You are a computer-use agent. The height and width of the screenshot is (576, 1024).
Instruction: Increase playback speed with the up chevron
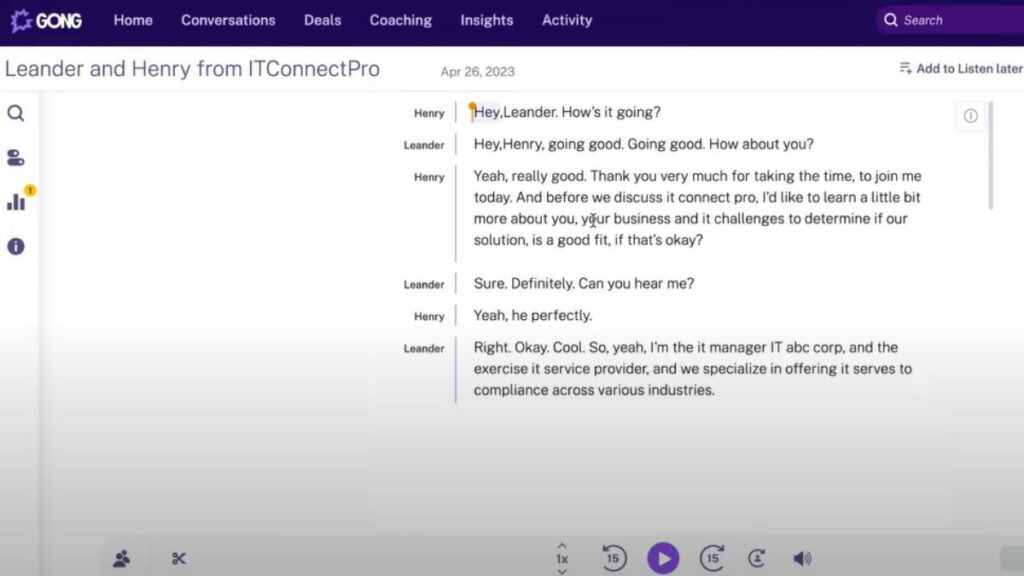coord(562,546)
